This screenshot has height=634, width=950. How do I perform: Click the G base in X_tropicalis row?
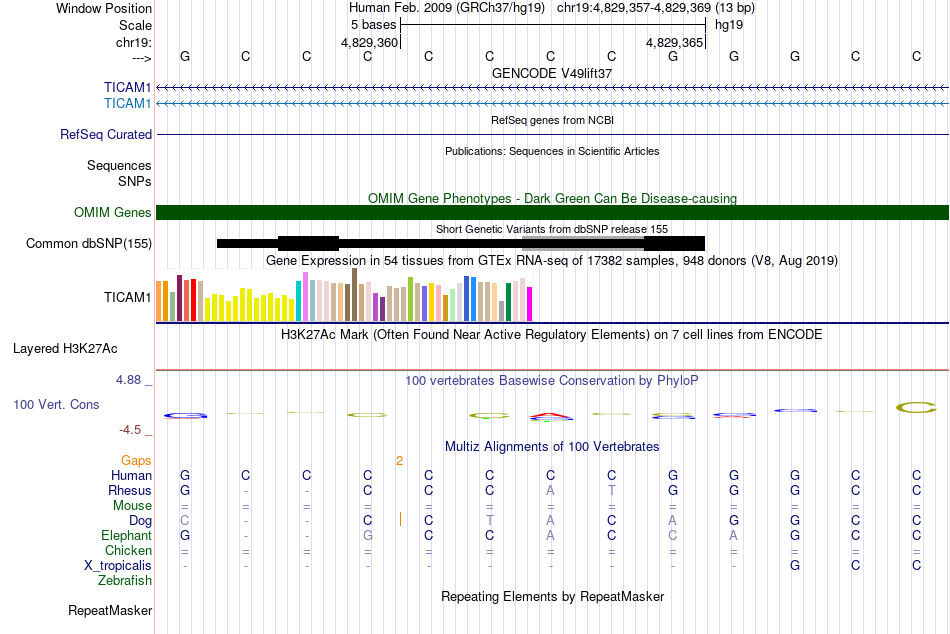pyautogui.click(x=794, y=566)
